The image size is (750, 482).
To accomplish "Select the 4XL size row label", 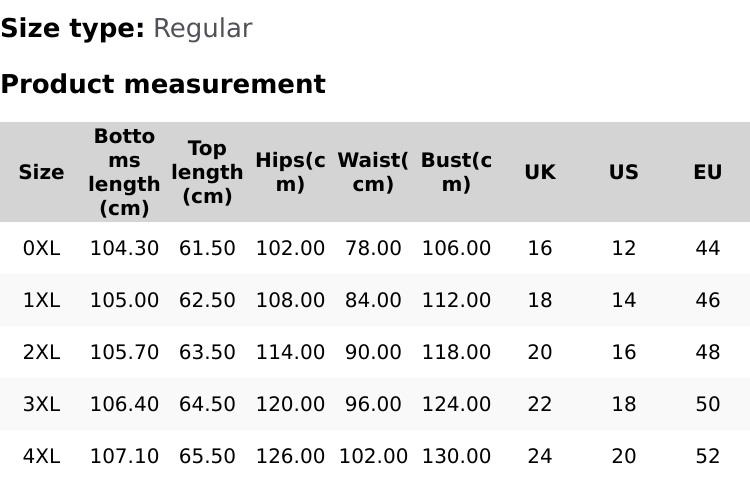I will pos(41,456).
